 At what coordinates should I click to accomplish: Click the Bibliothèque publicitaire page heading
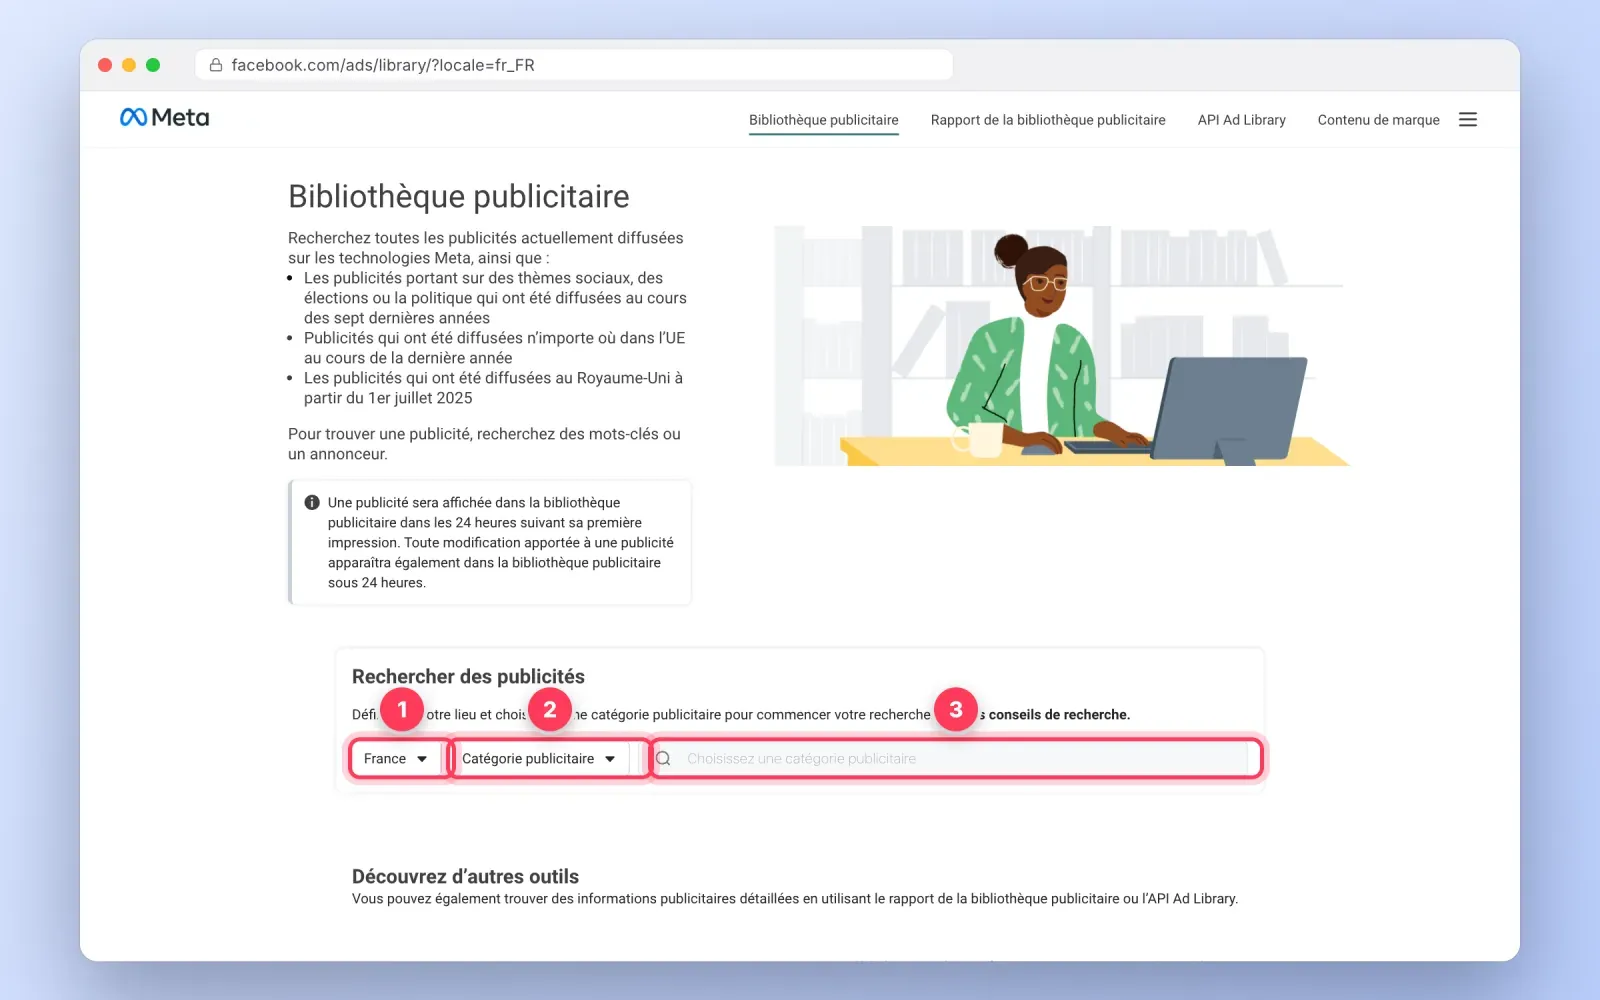click(459, 197)
